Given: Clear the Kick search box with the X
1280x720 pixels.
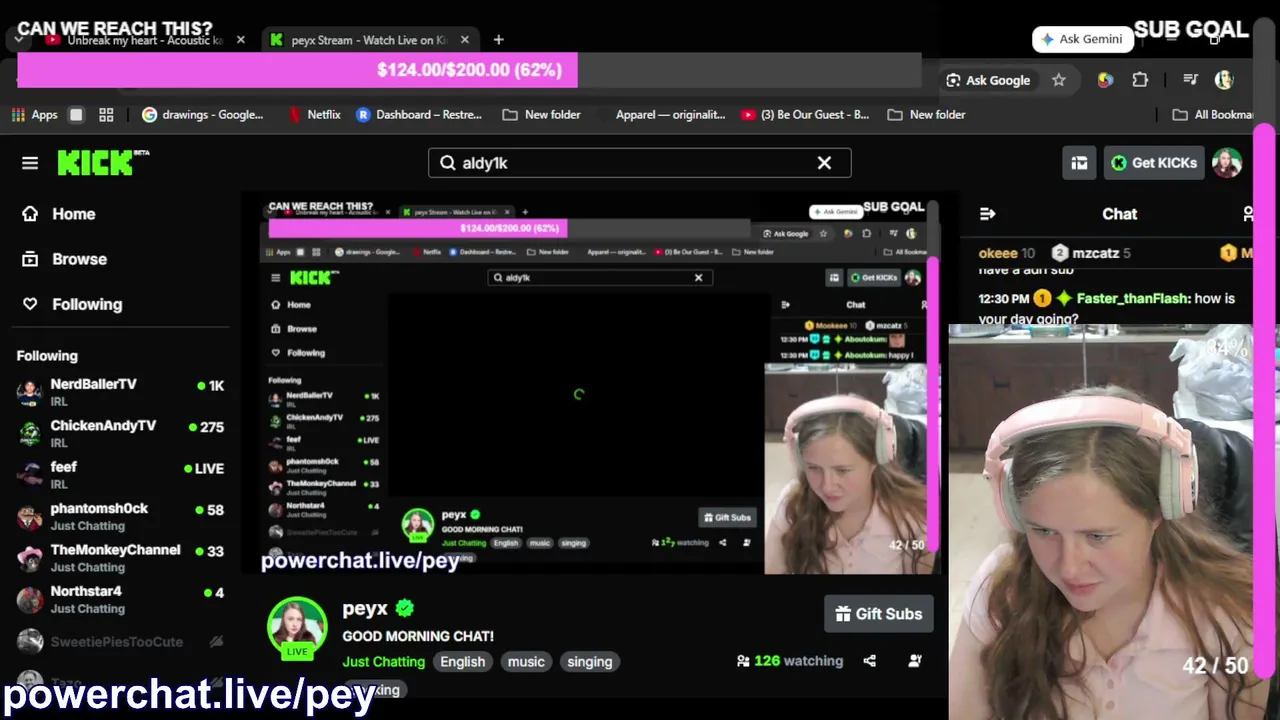Looking at the screenshot, I should pyautogui.click(x=824, y=163).
